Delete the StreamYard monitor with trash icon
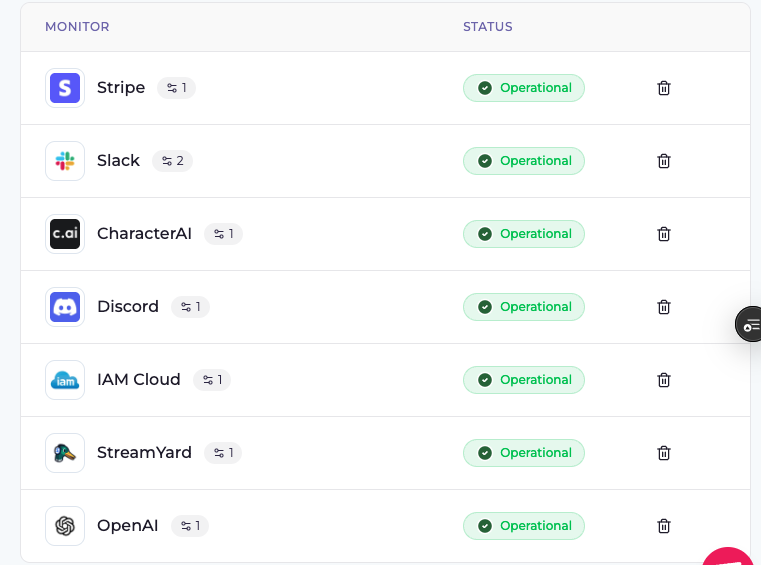Viewport: 761px width, 565px height. tap(663, 453)
